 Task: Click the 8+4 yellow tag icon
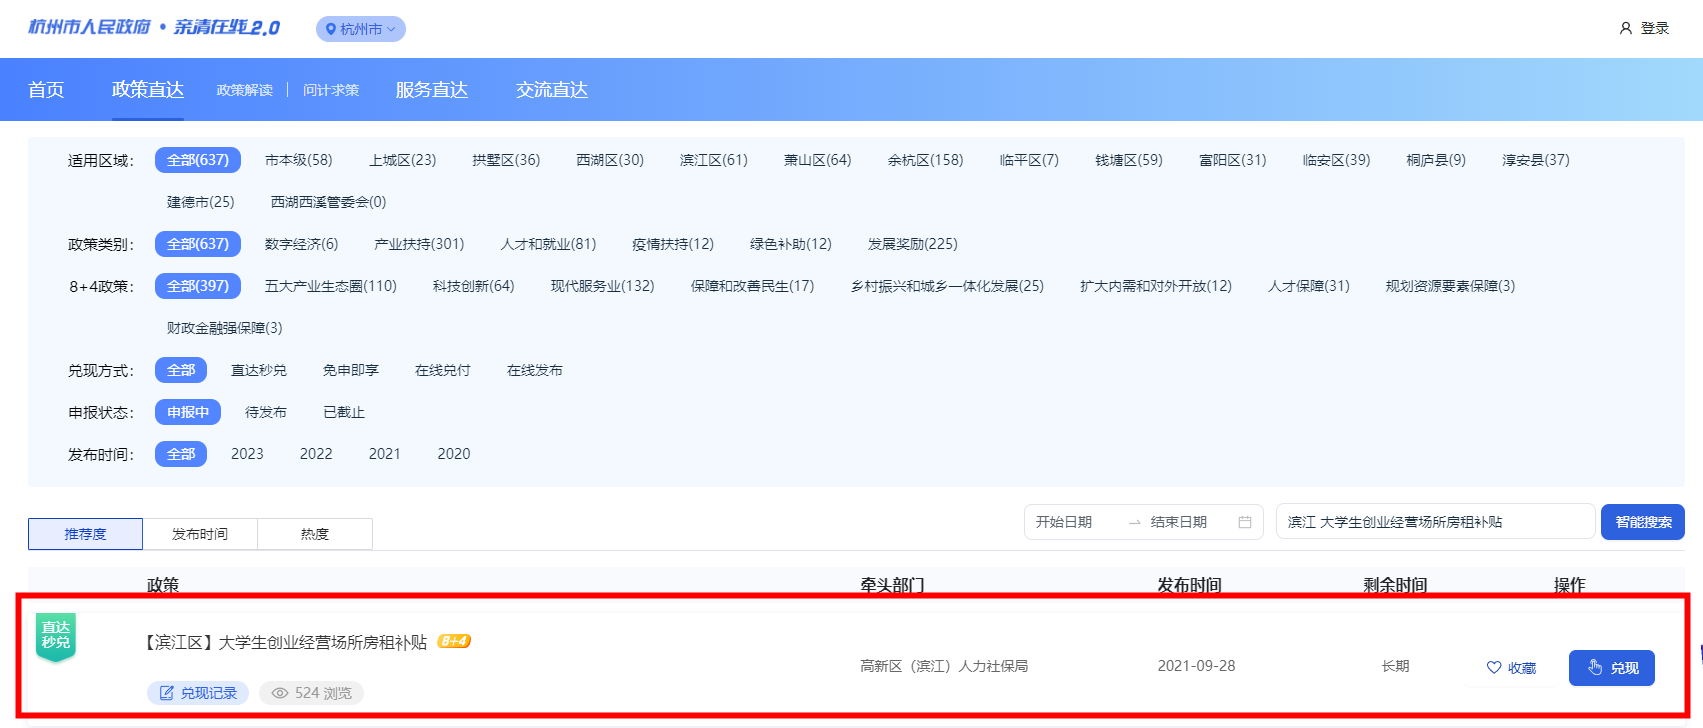[x=454, y=642]
